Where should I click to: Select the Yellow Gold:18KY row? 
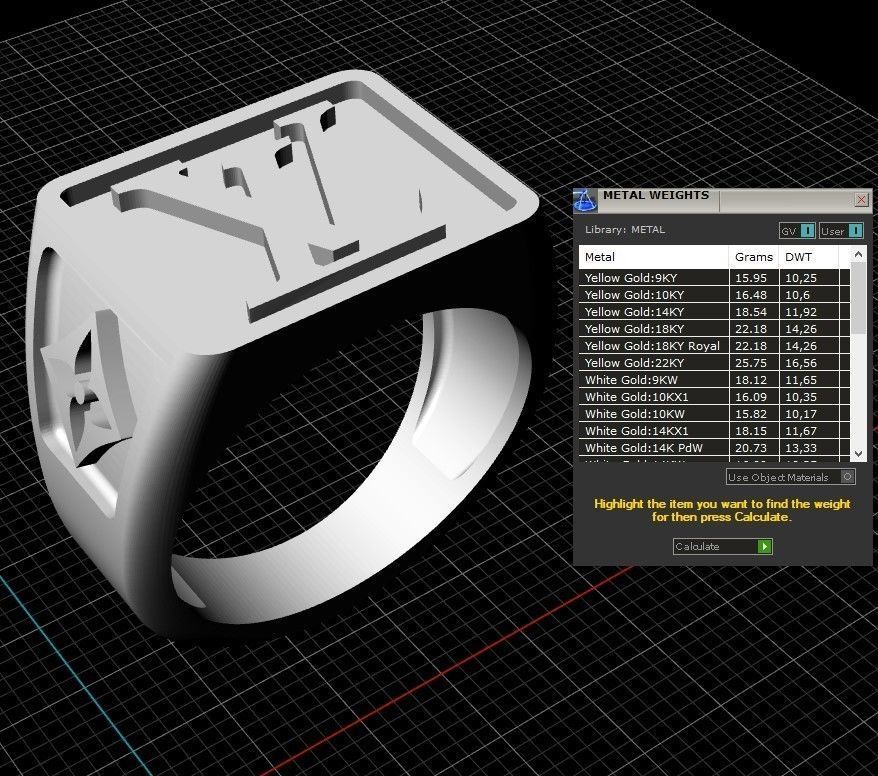pos(714,329)
